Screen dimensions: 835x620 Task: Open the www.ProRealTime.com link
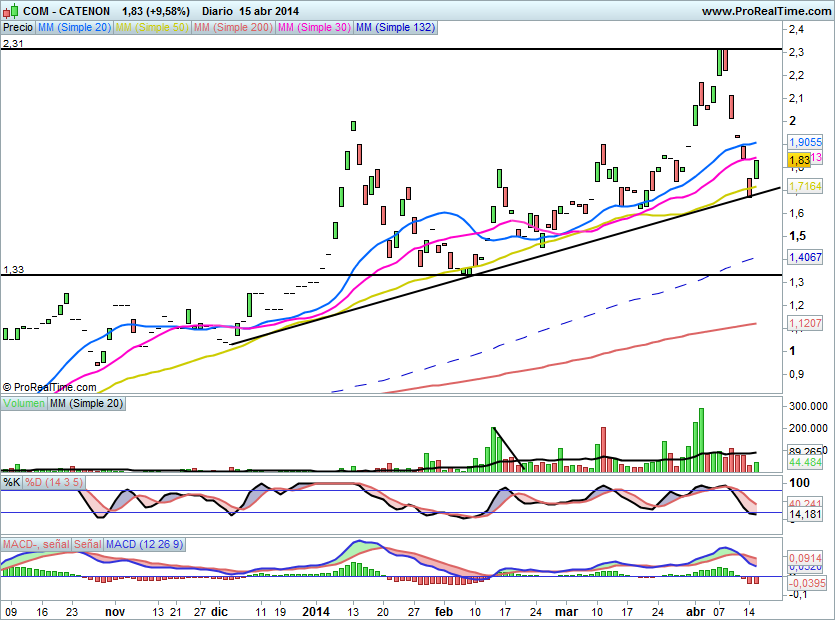click(765, 10)
